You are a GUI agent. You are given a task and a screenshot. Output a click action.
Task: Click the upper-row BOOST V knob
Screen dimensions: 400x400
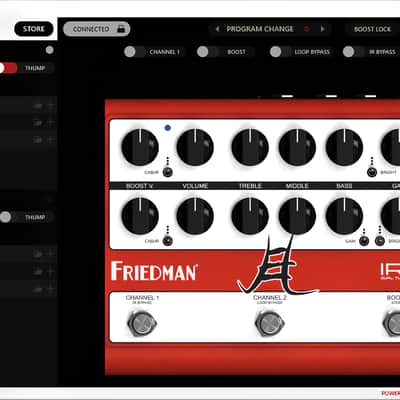(x=140, y=147)
